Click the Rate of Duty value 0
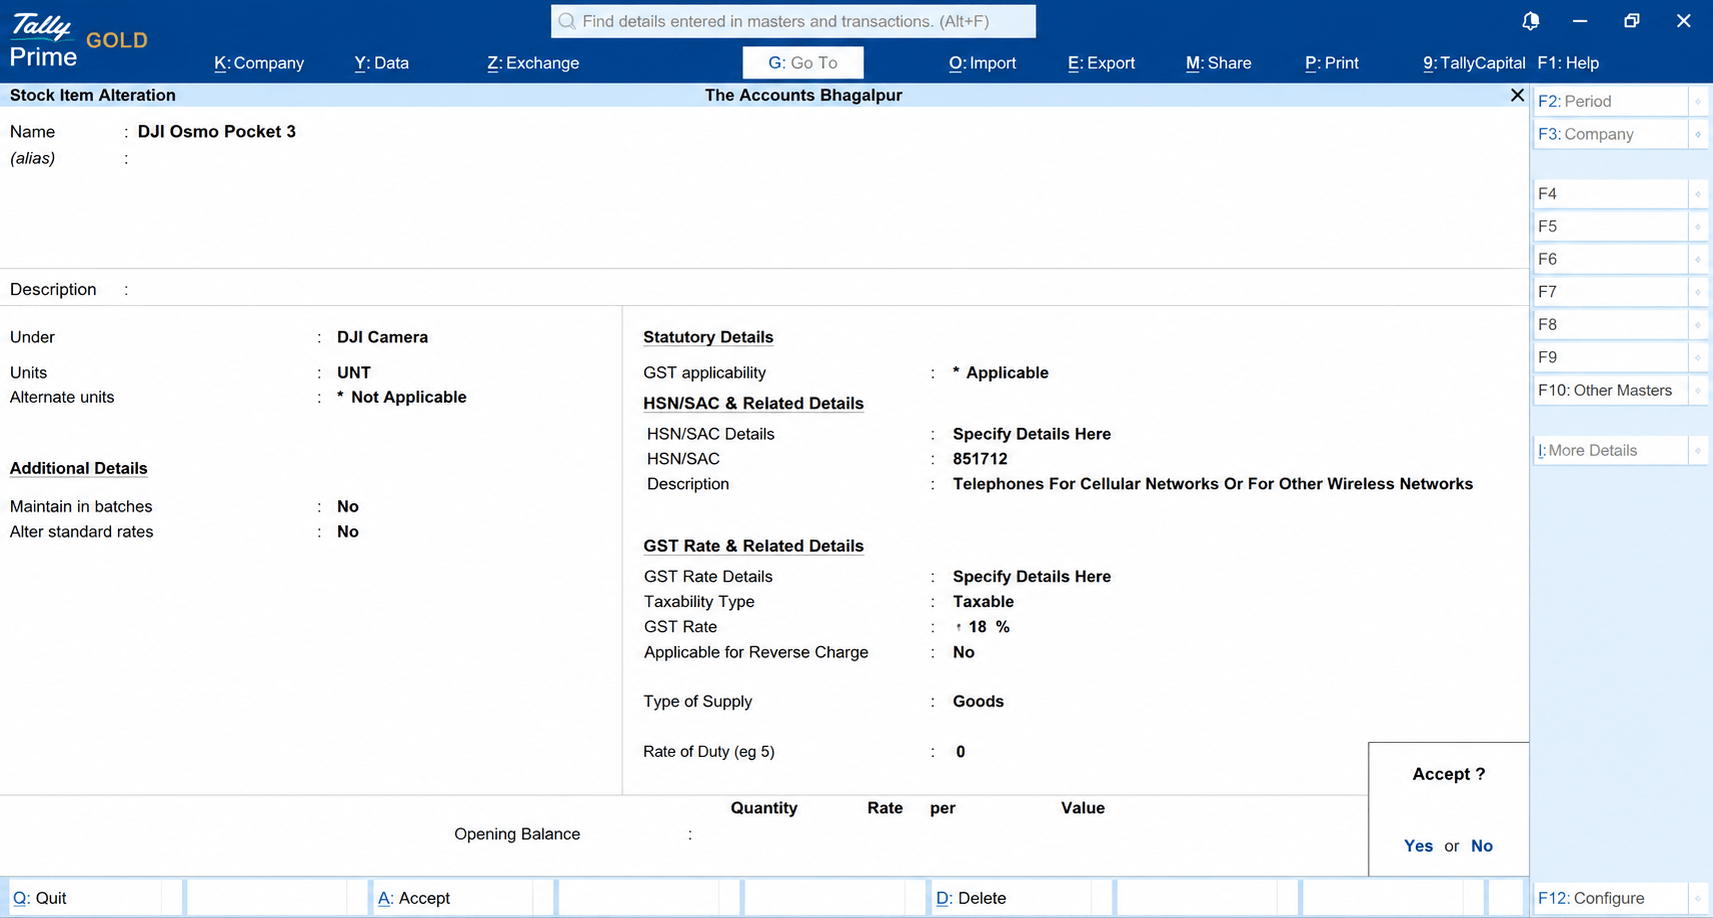 tap(960, 752)
